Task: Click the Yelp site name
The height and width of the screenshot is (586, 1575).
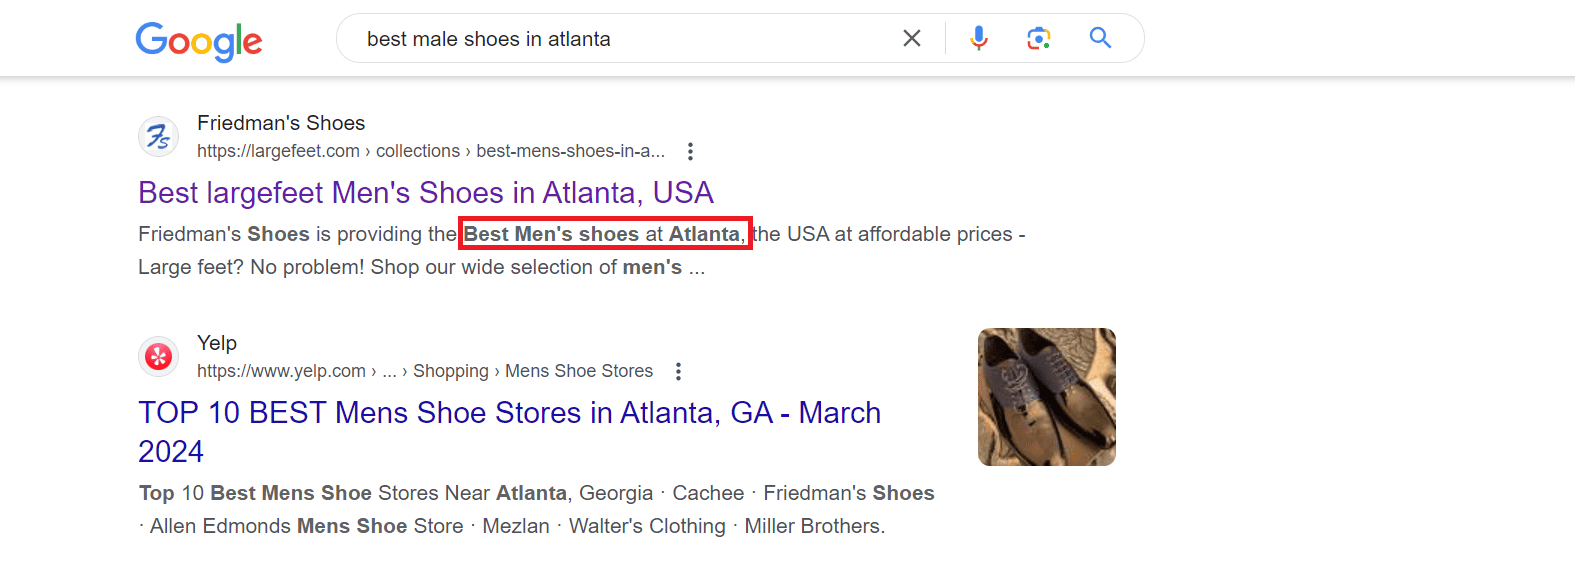Action: [217, 343]
